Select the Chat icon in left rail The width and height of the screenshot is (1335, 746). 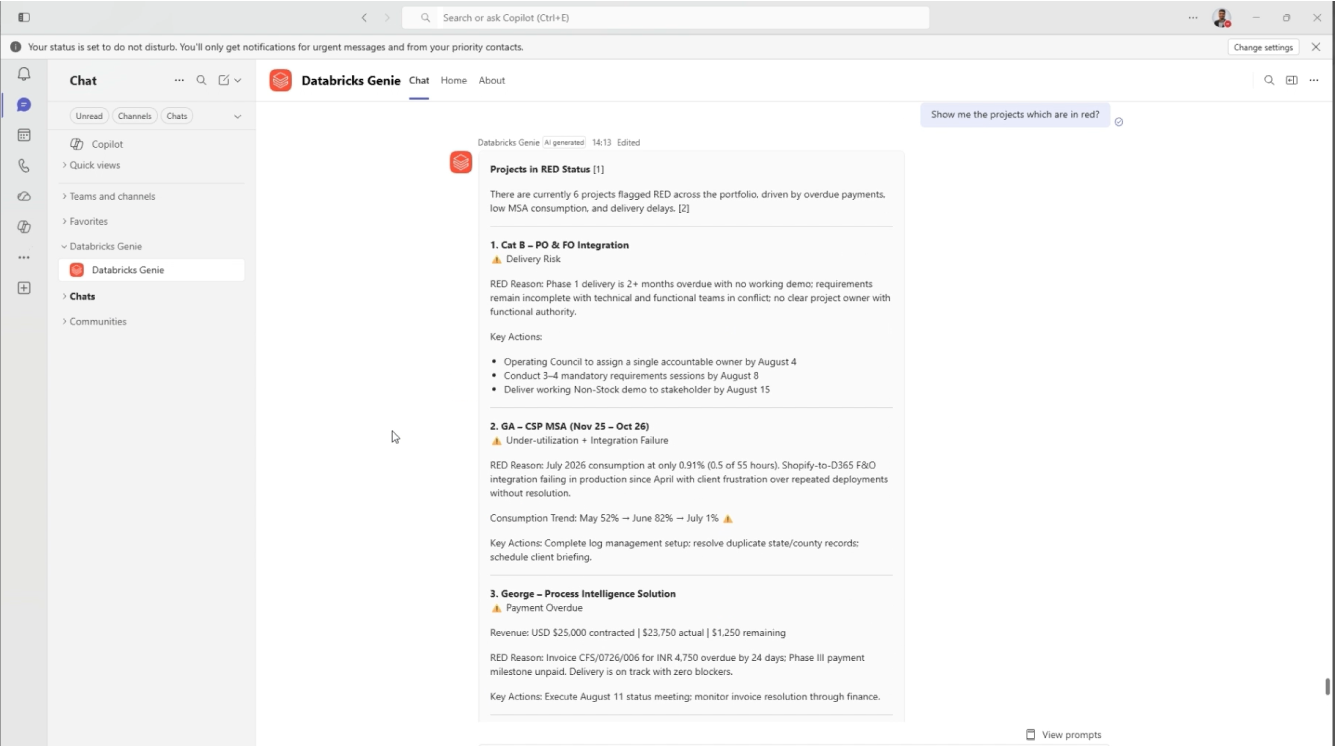point(24,104)
